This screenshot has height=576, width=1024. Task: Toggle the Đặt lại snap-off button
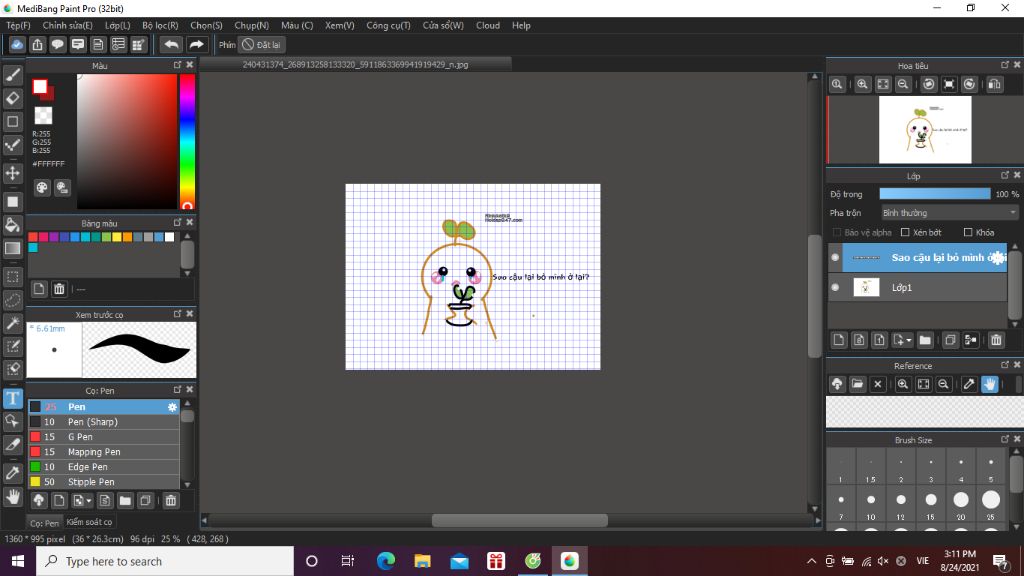[x=261, y=44]
